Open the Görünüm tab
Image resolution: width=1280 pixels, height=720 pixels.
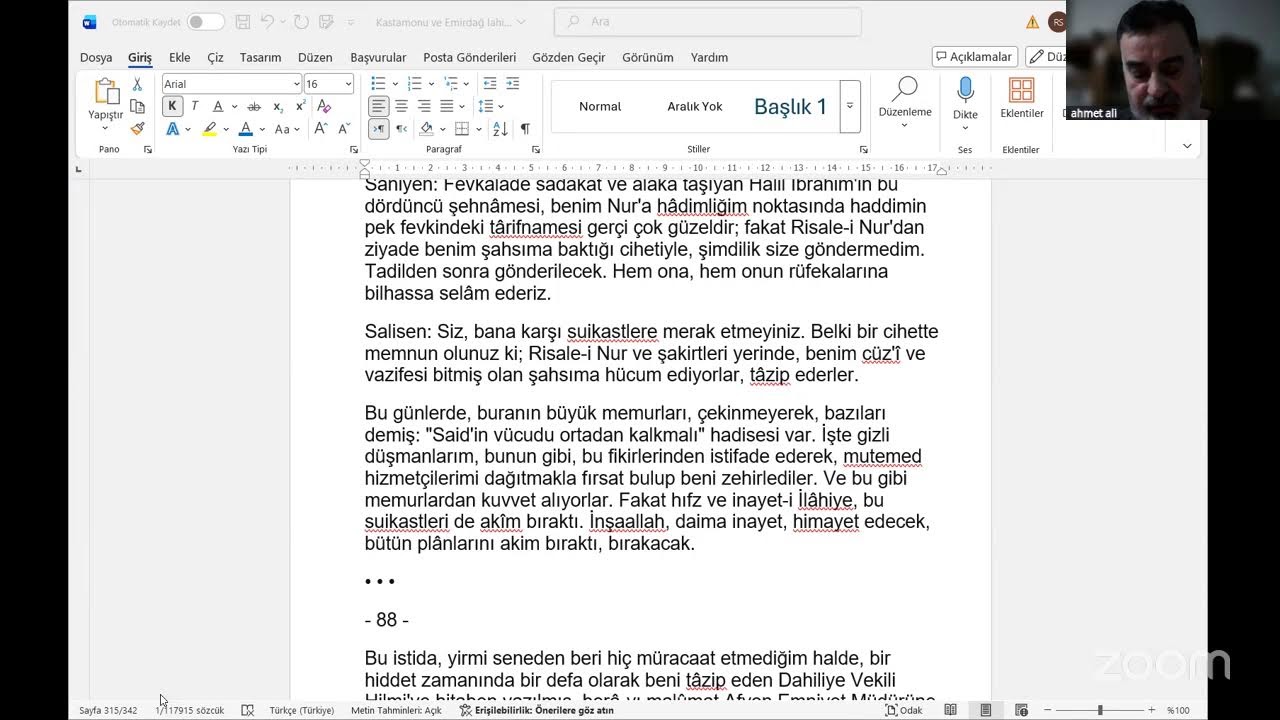pos(648,57)
